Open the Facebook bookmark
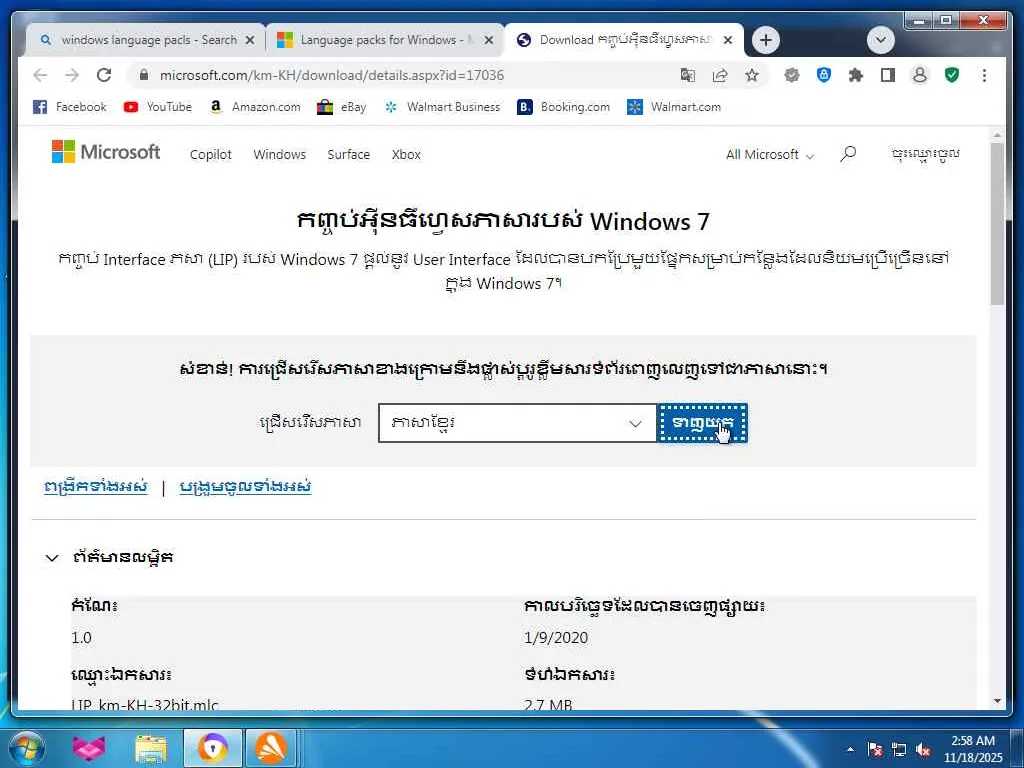 point(69,106)
